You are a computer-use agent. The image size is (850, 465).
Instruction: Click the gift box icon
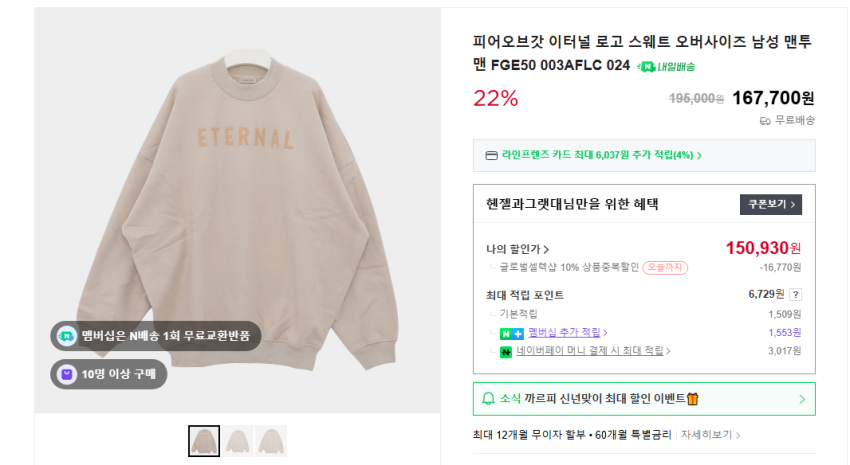click(693, 398)
